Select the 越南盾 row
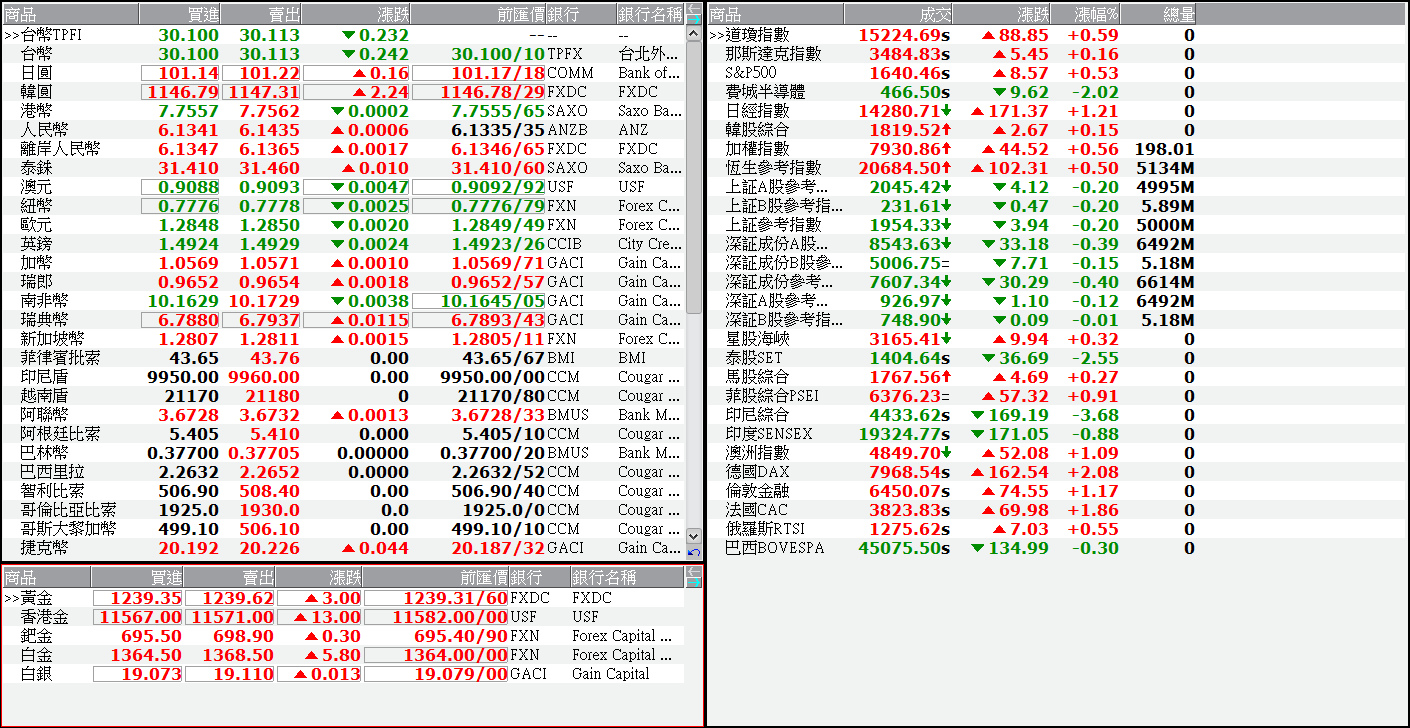Viewport: 1410px width, 728px height. pyautogui.click(x=343, y=396)
